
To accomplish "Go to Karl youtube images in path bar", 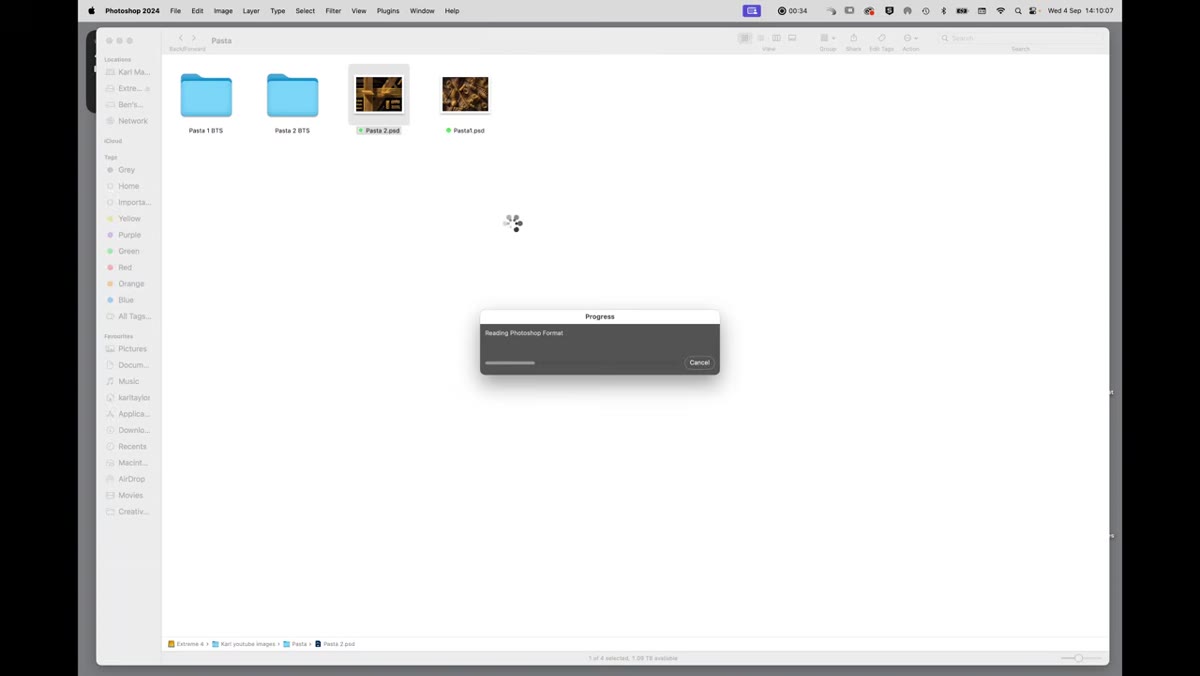I will click(x=244, y=644).
